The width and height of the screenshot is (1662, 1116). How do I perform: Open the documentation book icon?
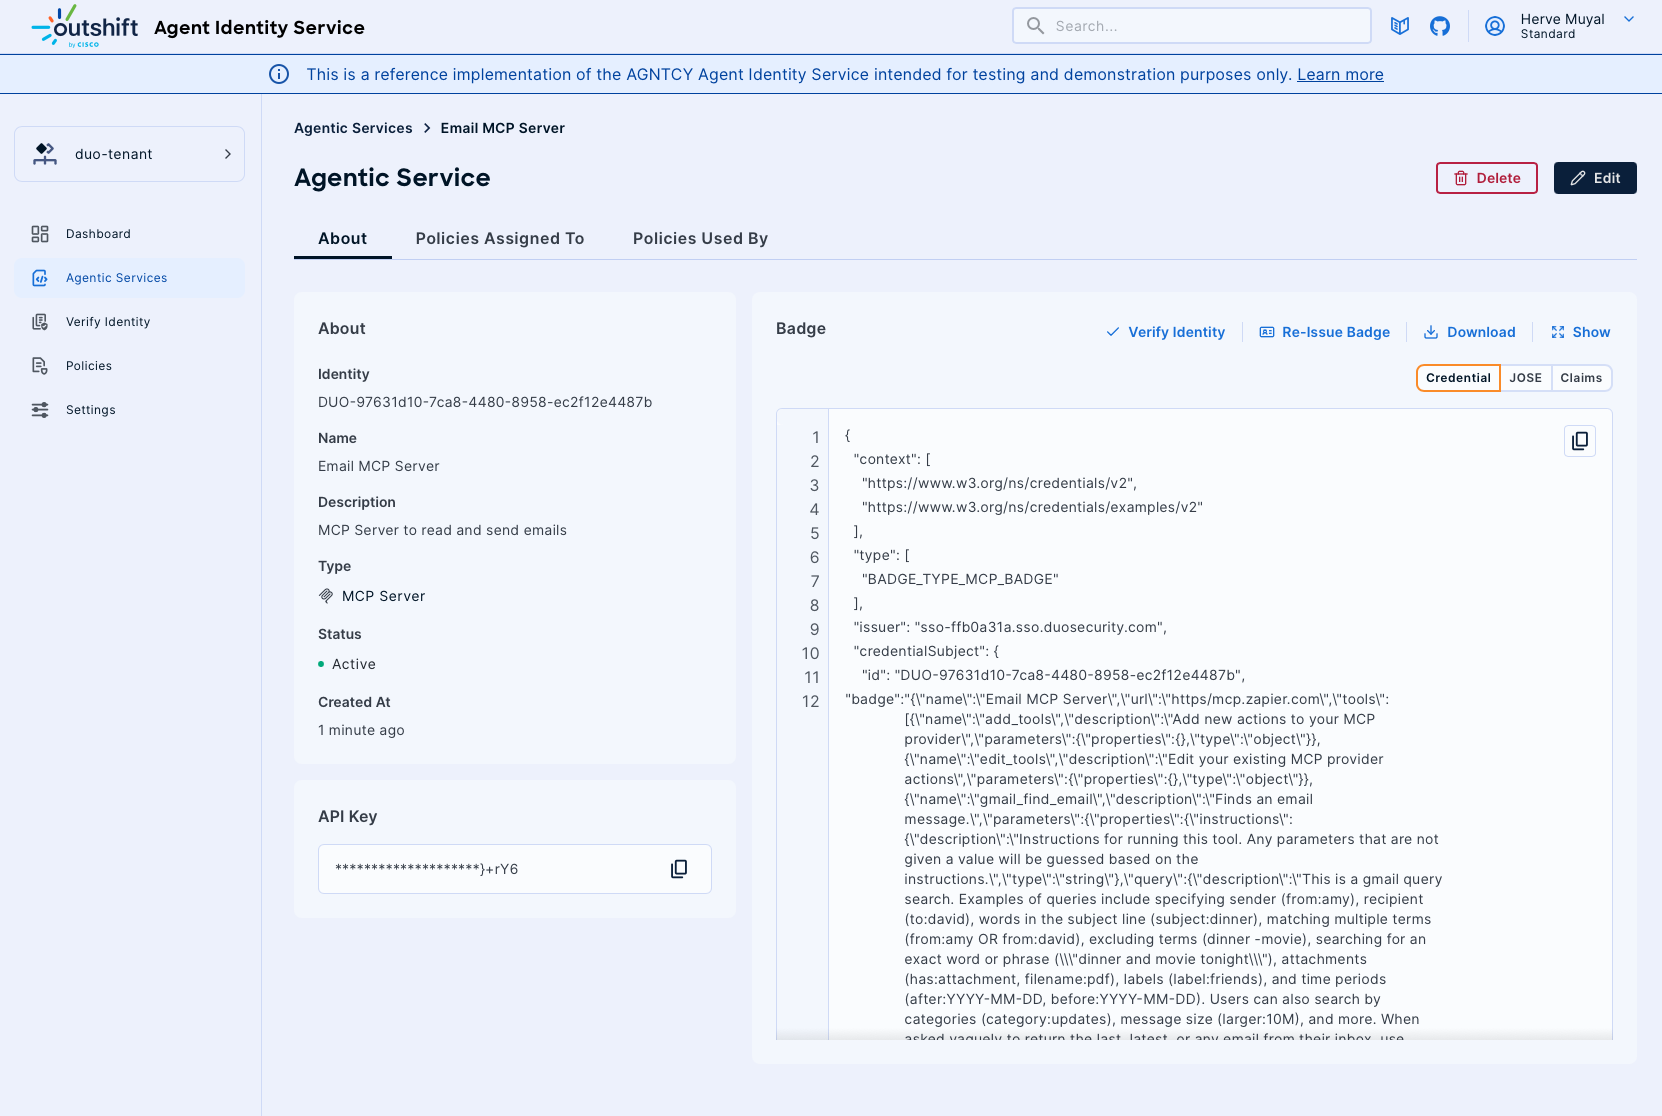(1400, 26)
